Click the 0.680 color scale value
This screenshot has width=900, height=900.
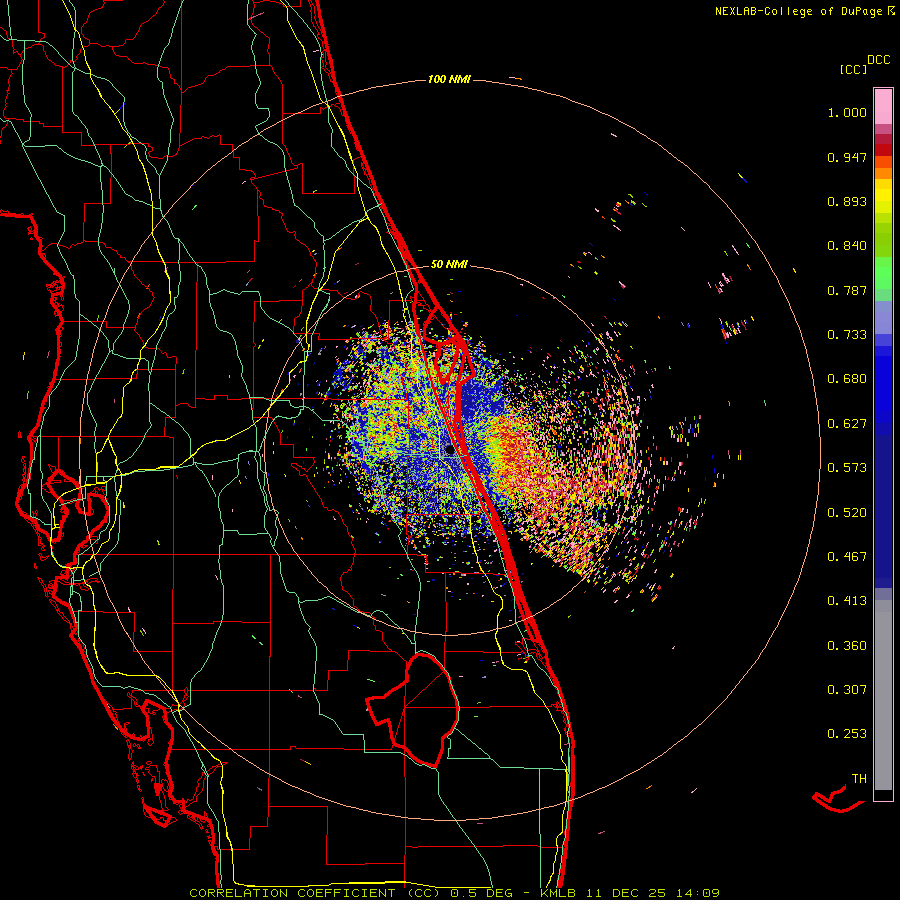click(847, 379)
